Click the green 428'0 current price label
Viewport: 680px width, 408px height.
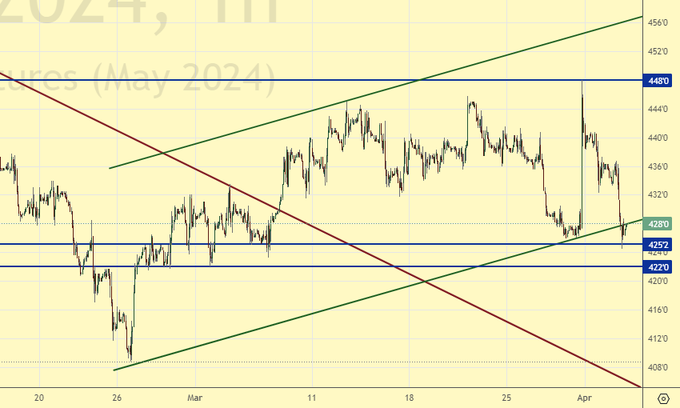click(659, 225)
